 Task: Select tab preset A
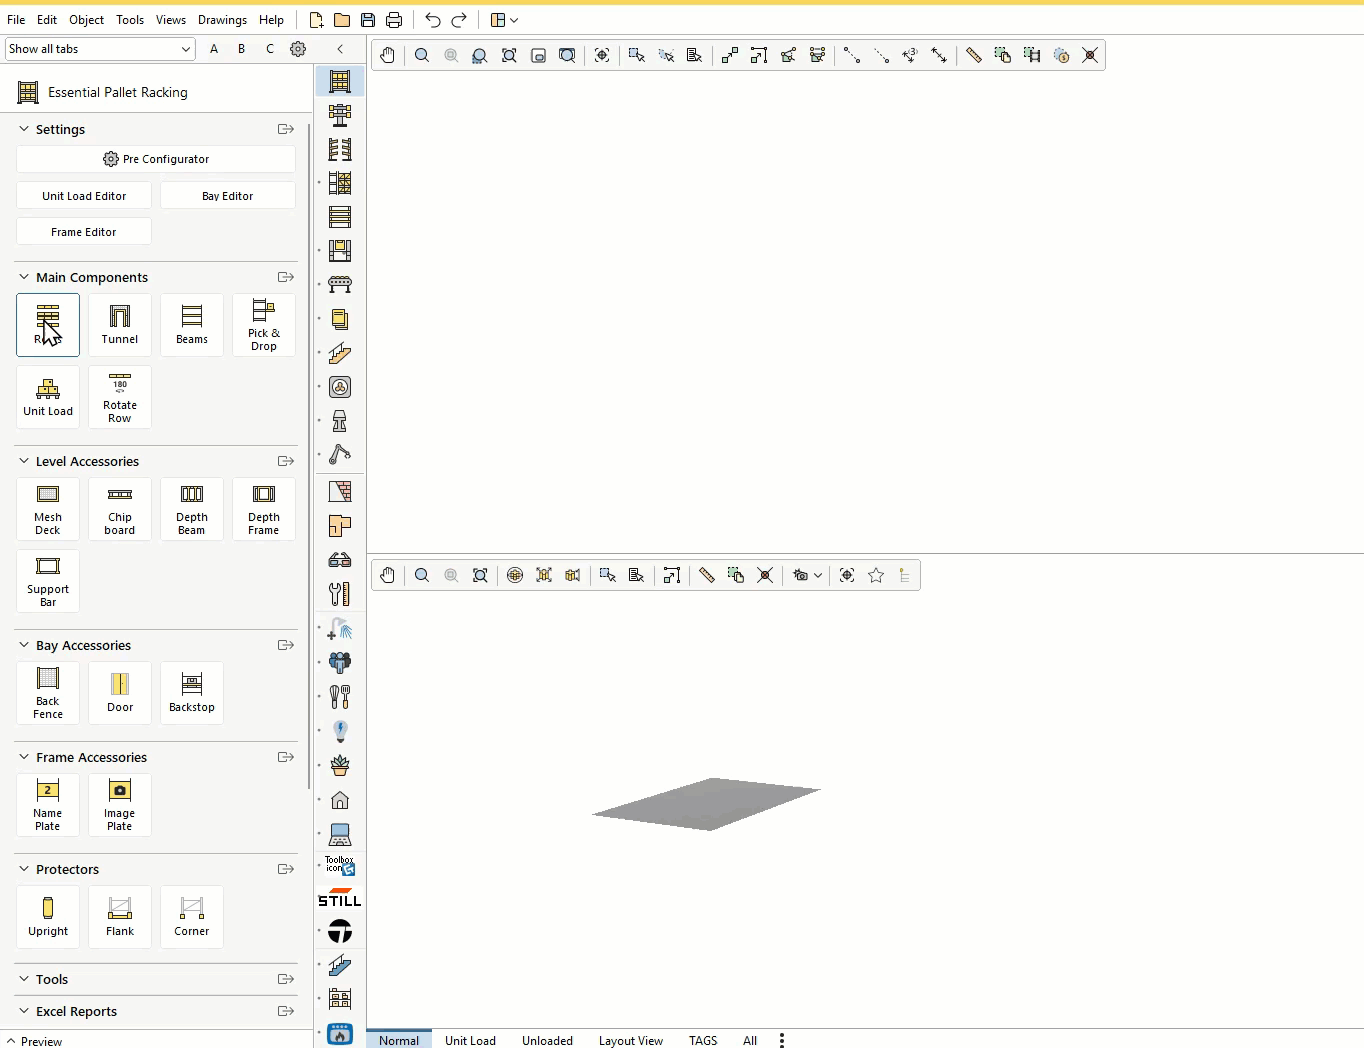[x=214, y=49]
